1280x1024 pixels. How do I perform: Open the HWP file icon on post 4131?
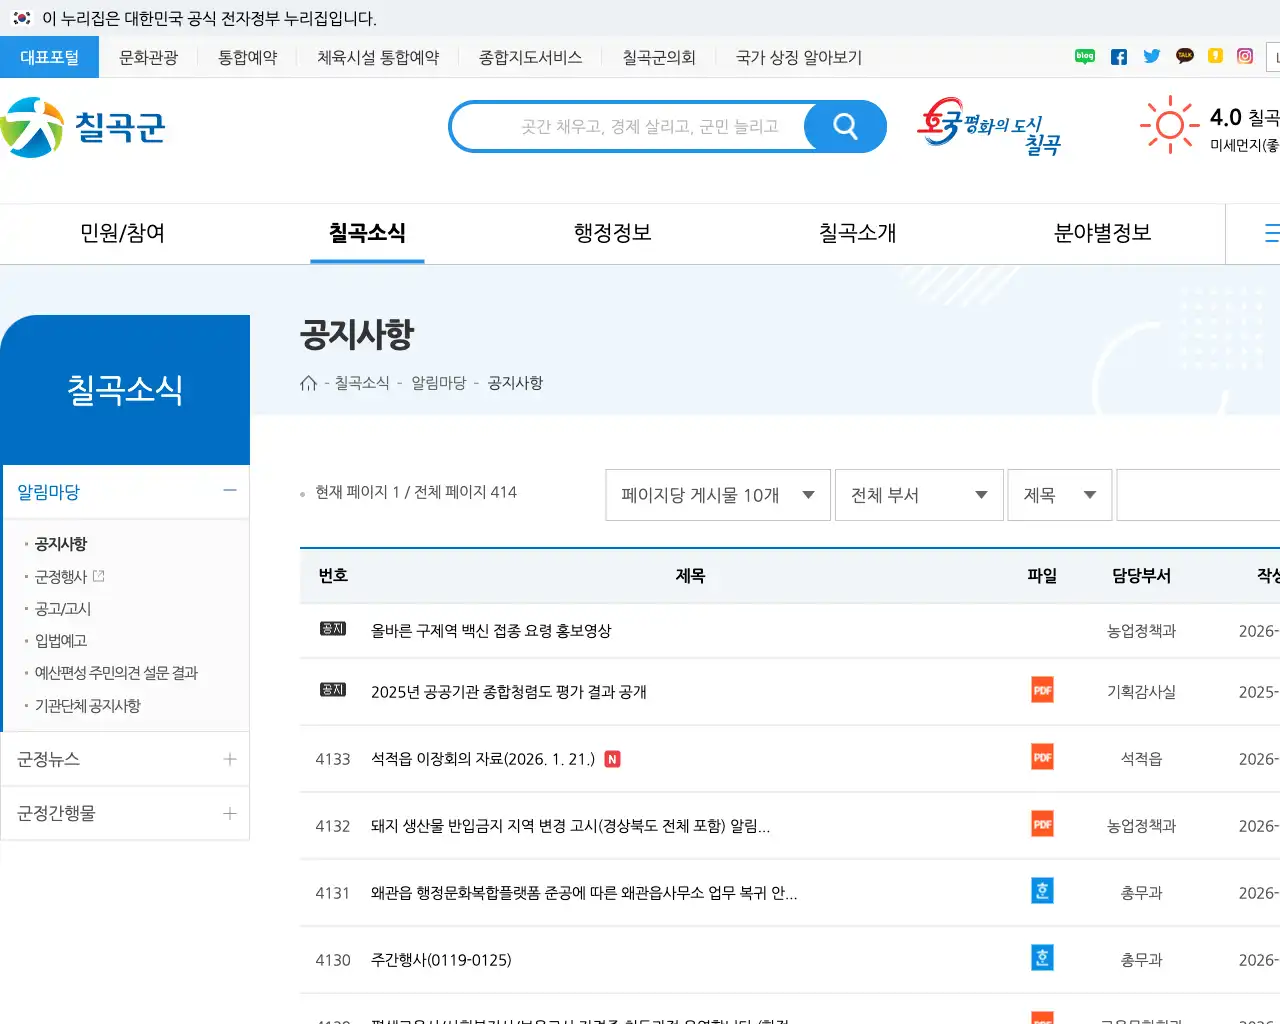[x=1041, y=890]
